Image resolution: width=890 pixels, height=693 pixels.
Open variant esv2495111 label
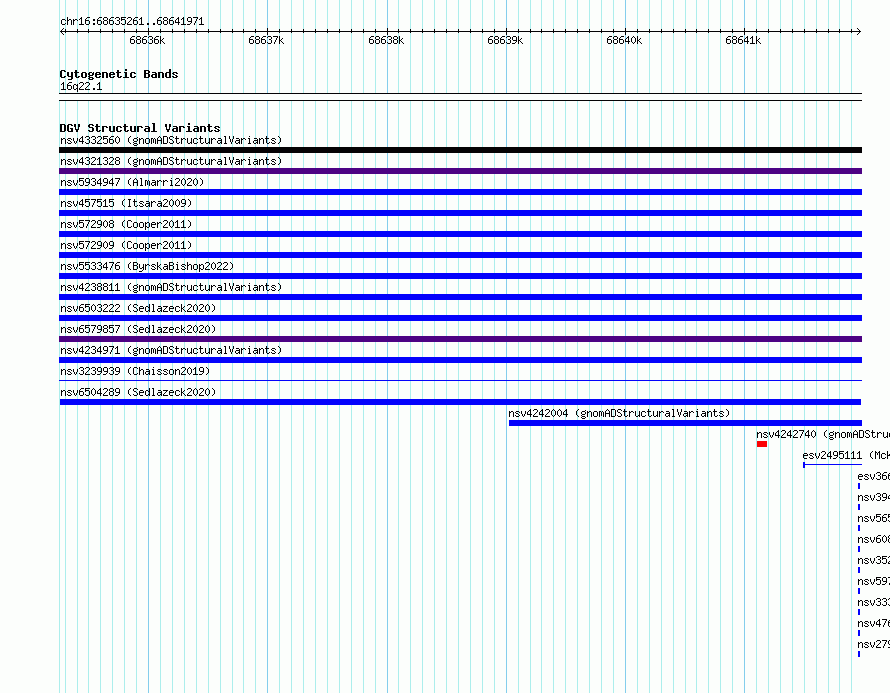click(846, 455)
